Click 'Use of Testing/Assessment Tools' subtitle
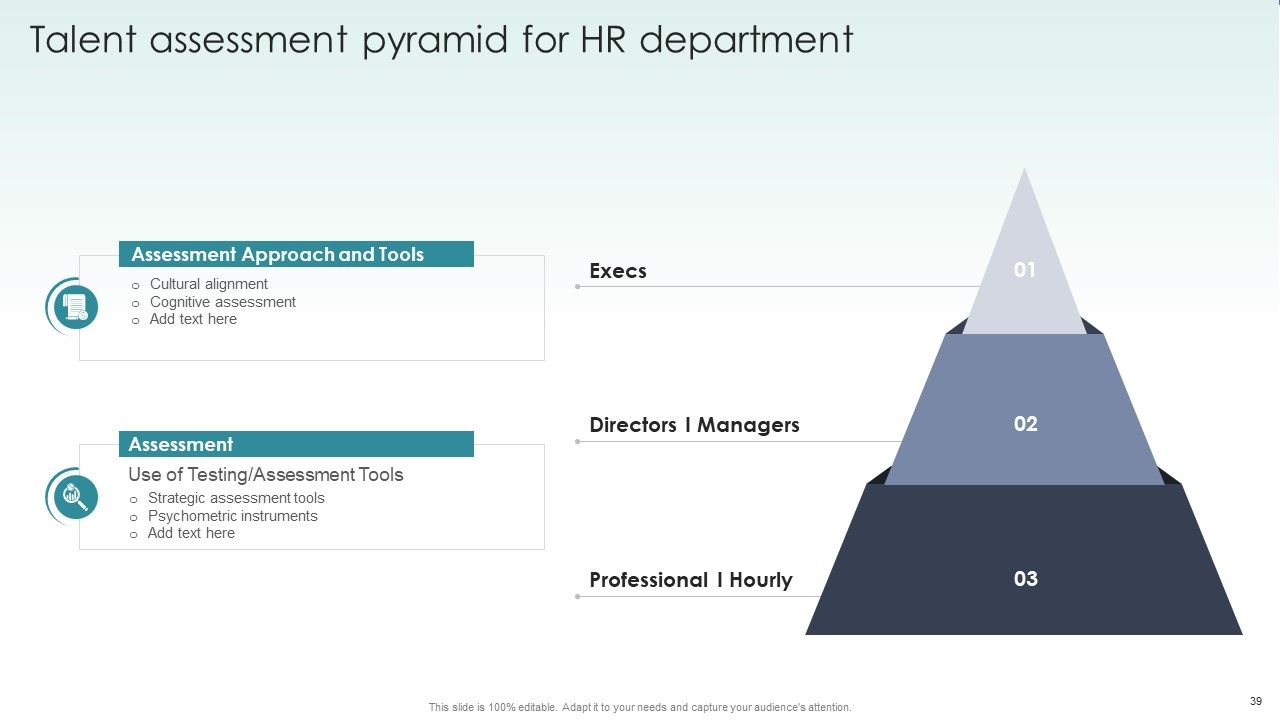 tap(266, 475)
